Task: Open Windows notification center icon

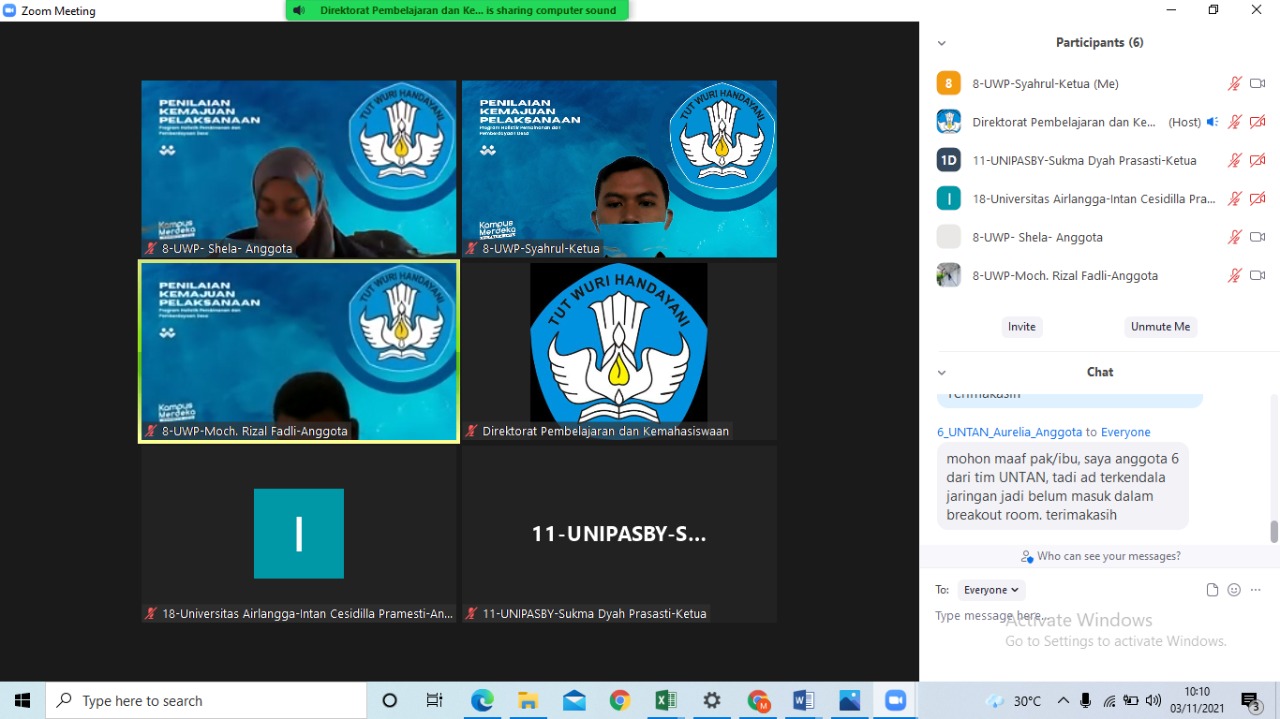Action: tap(1250, 701)
